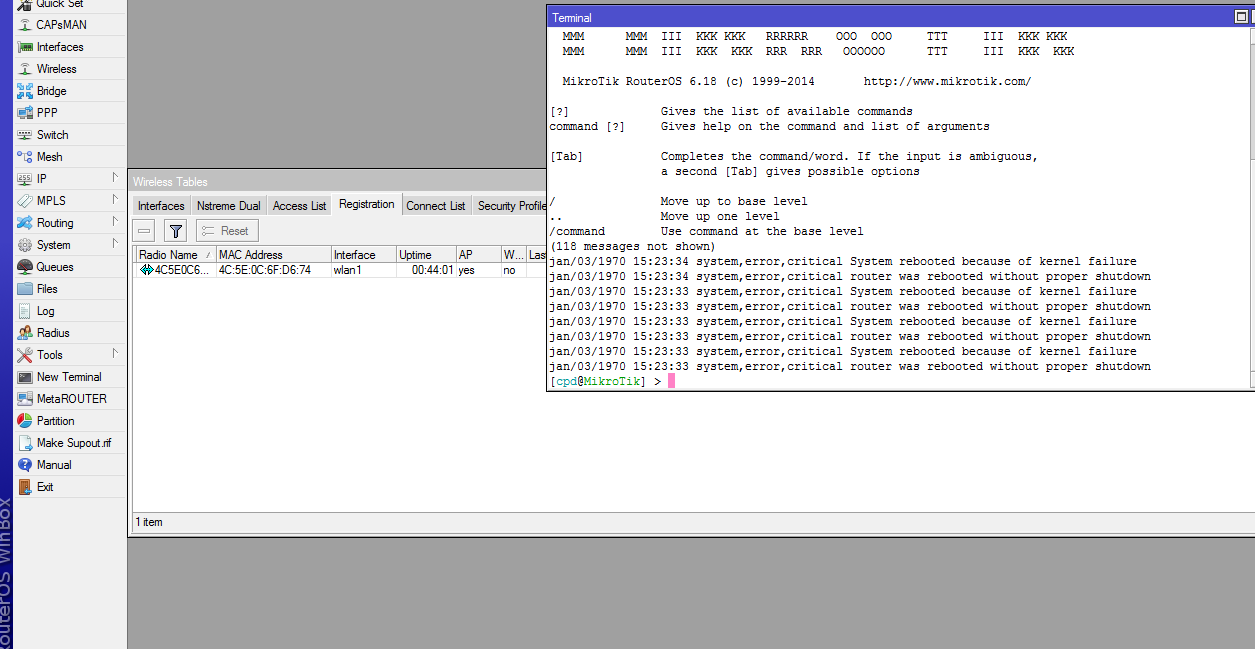
Task: Click the Make Supout.rif icon
Action: pos(25,443)
